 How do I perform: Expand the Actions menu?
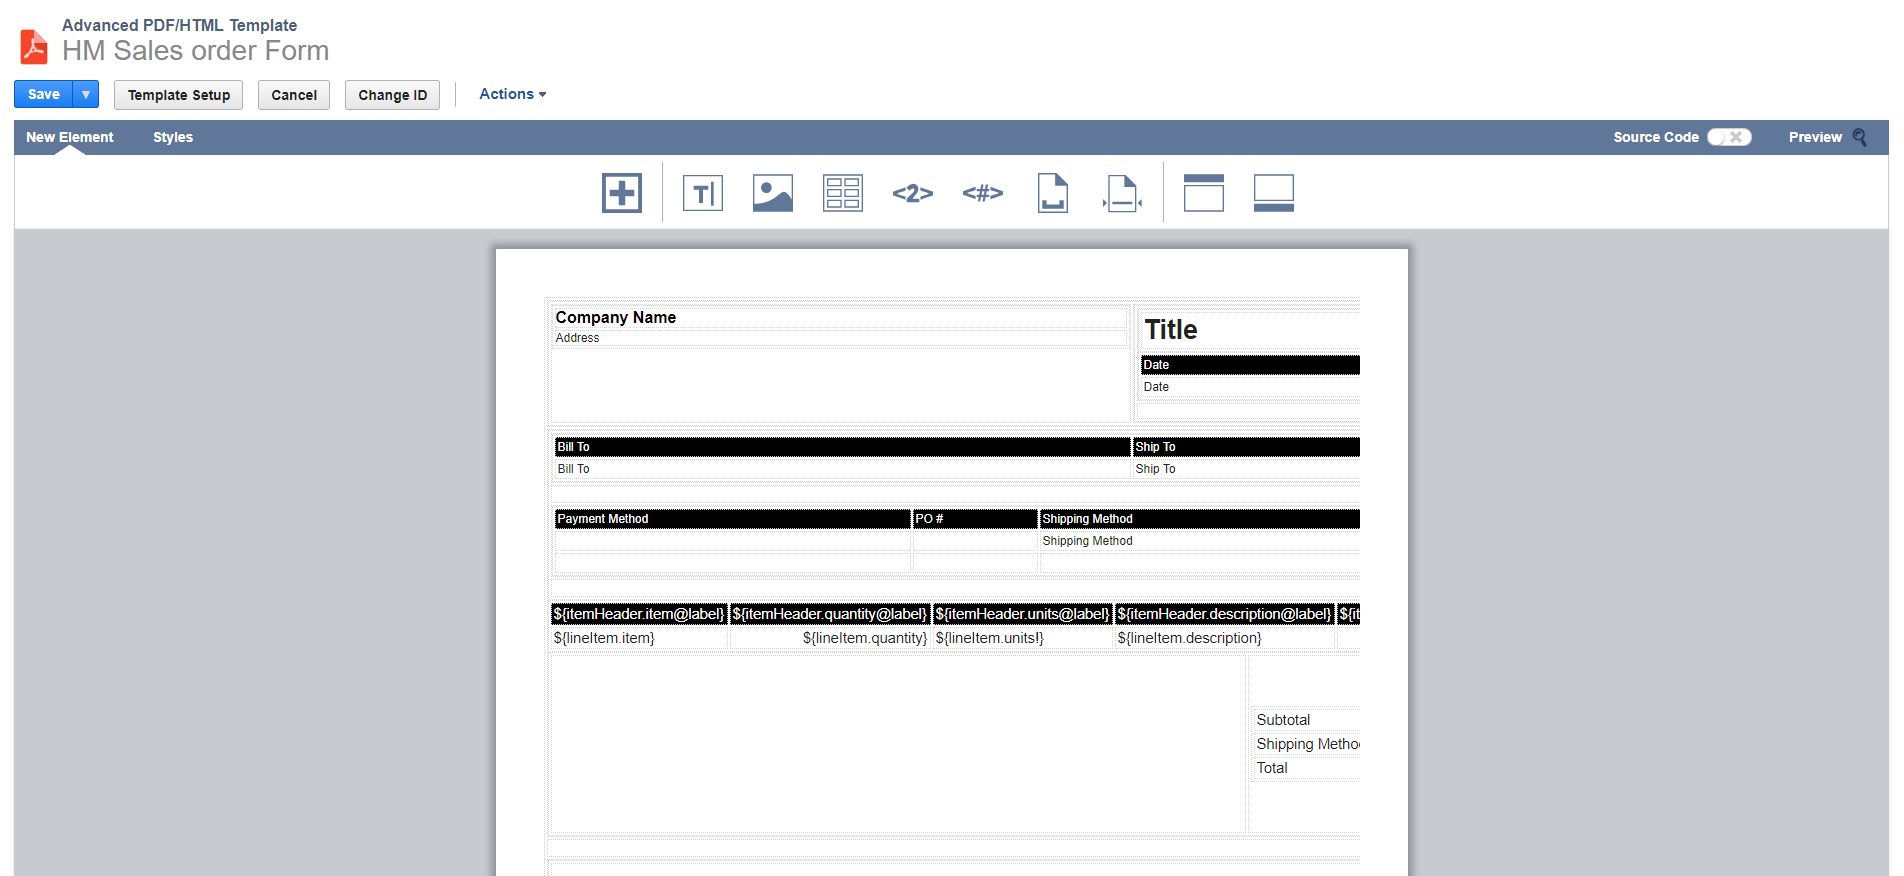(513, 94)
